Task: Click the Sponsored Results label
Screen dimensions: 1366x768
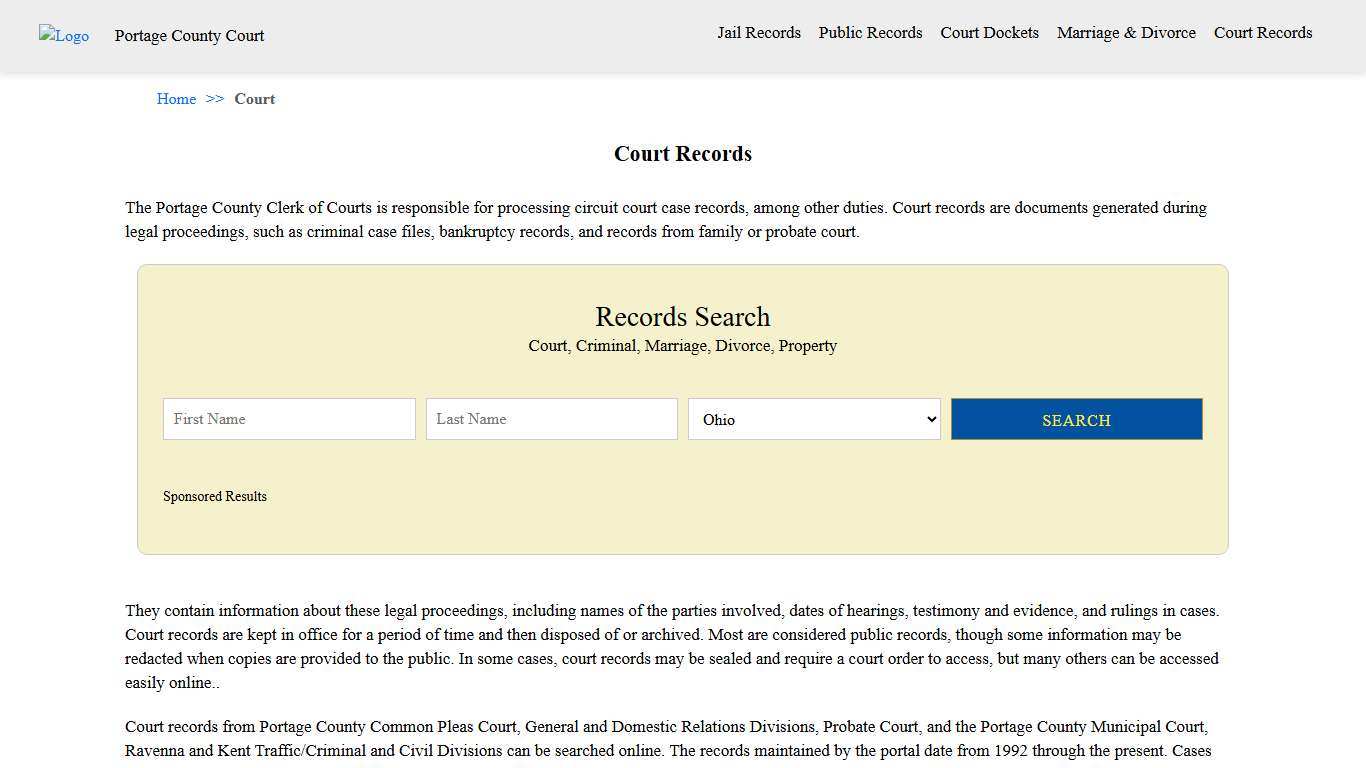Action: [x=215, y=496]
